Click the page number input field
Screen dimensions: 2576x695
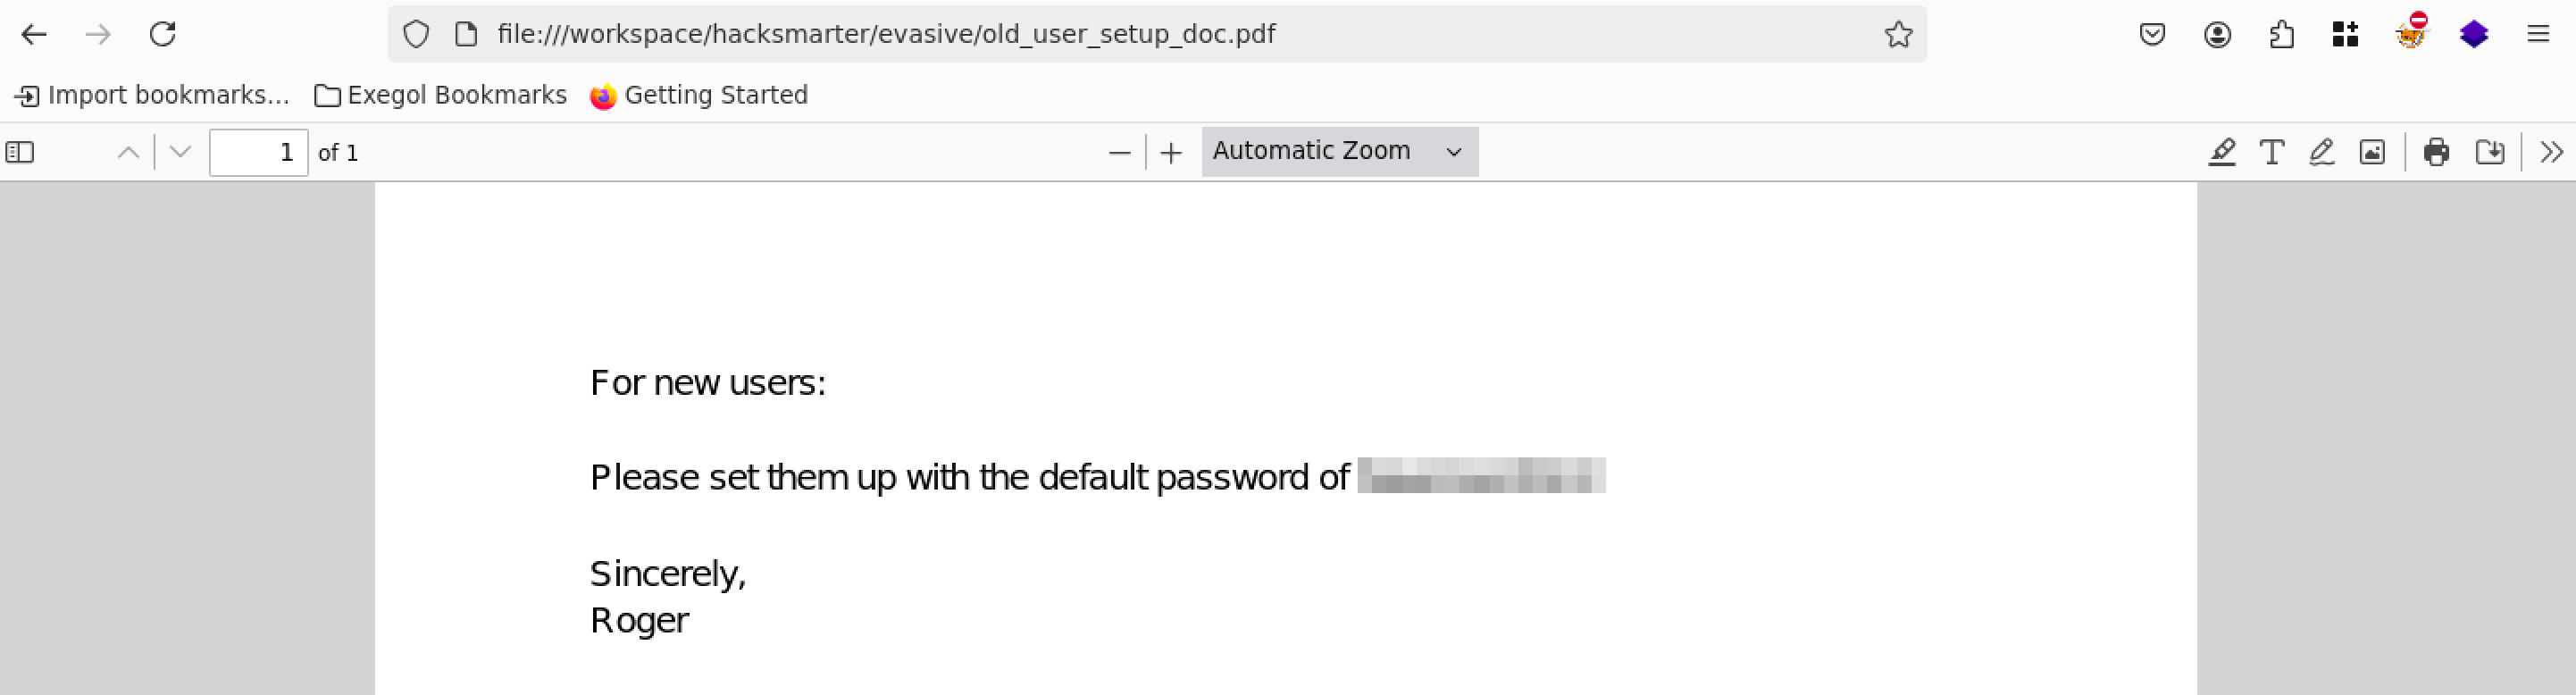pos(258,152)
